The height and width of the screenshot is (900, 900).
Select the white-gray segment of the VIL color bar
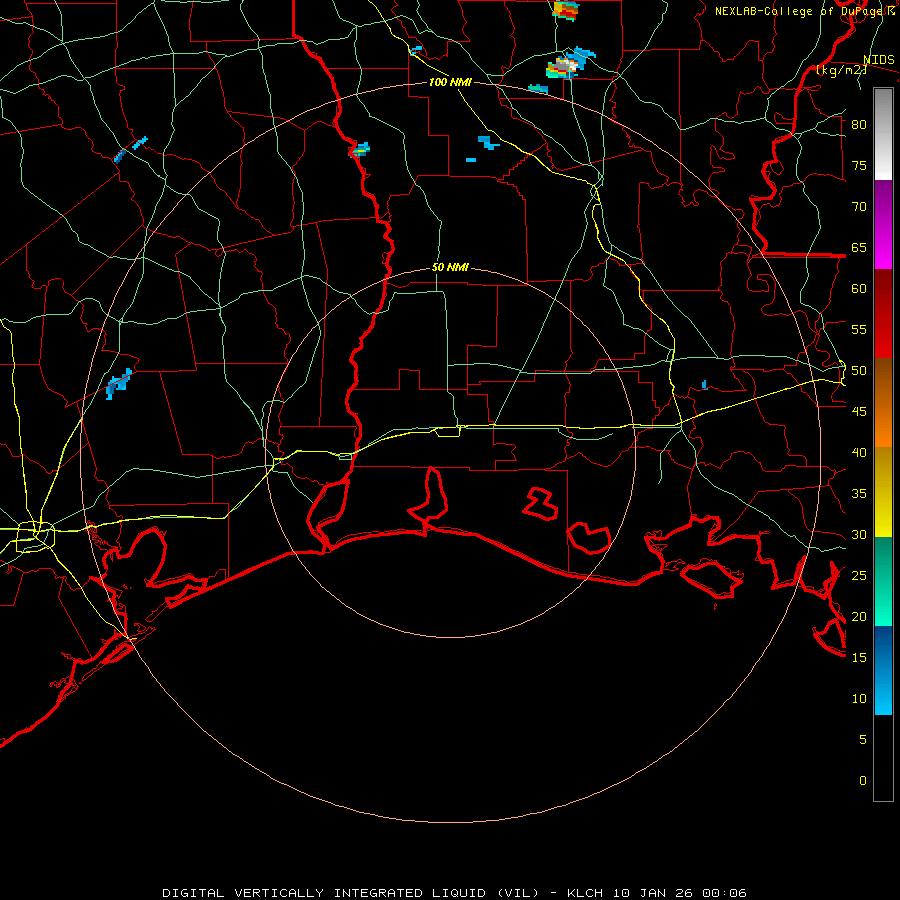tap(883, 134)
